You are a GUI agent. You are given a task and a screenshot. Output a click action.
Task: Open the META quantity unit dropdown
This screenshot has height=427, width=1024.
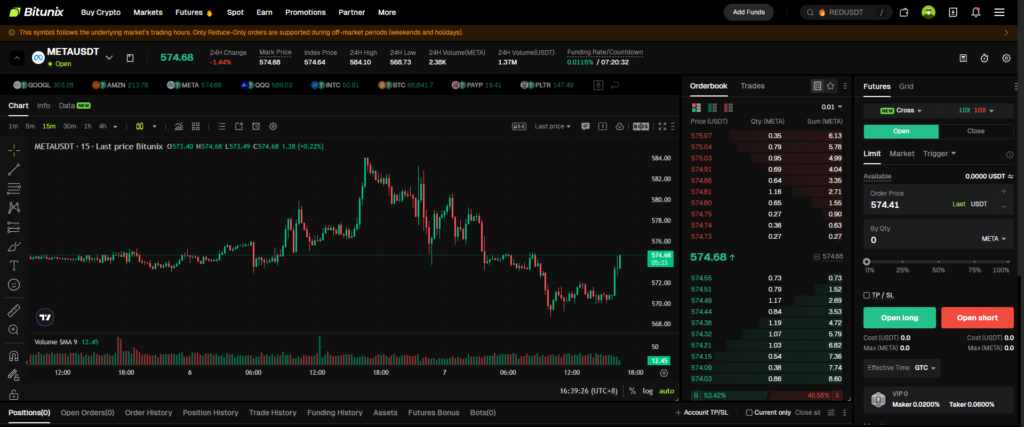tap(993, 239)
